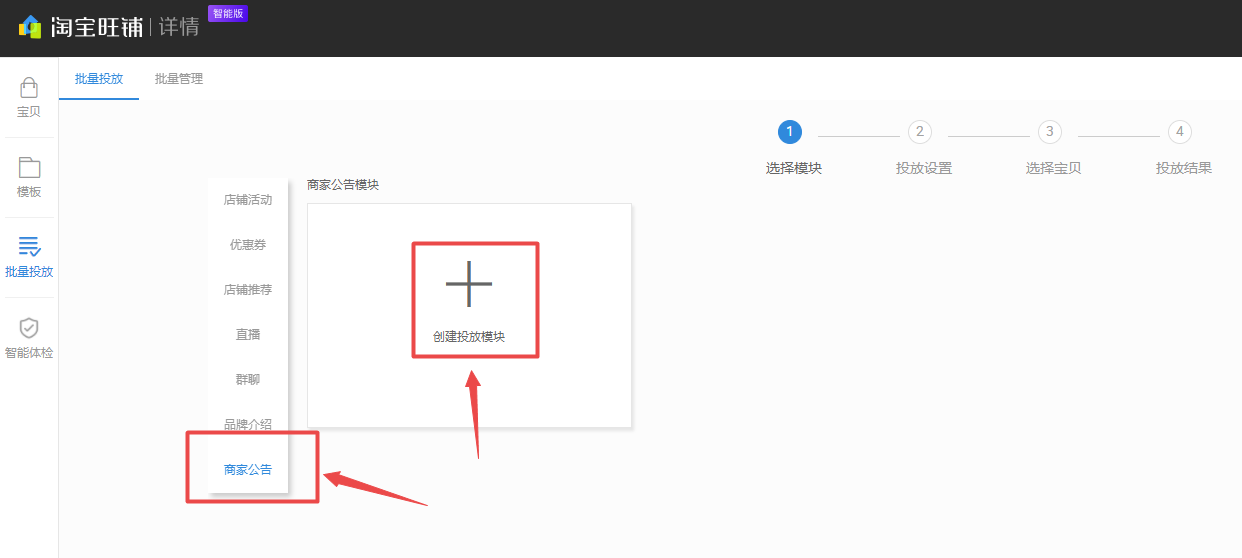
Task: Click step 4 circle
Action: 1180,132
